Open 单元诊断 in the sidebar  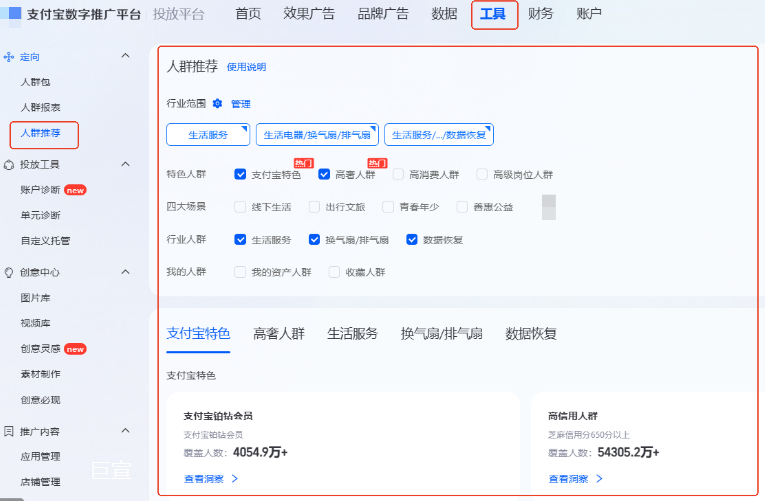[x=40, y=215]
